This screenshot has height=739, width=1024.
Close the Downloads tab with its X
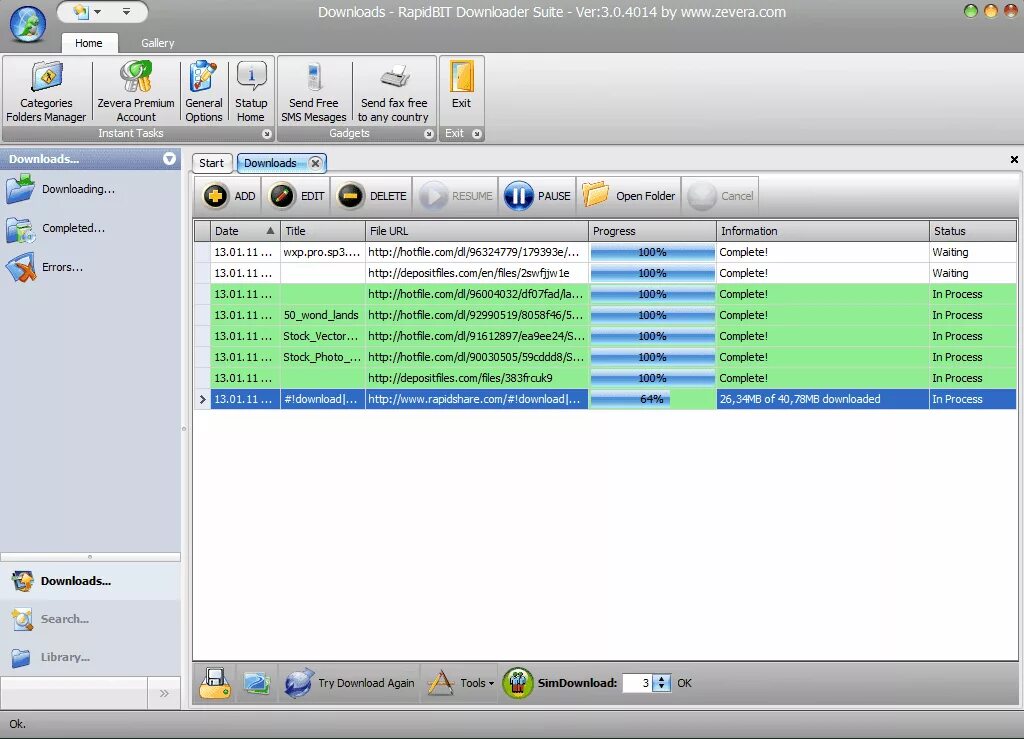[x=315, y=163]
